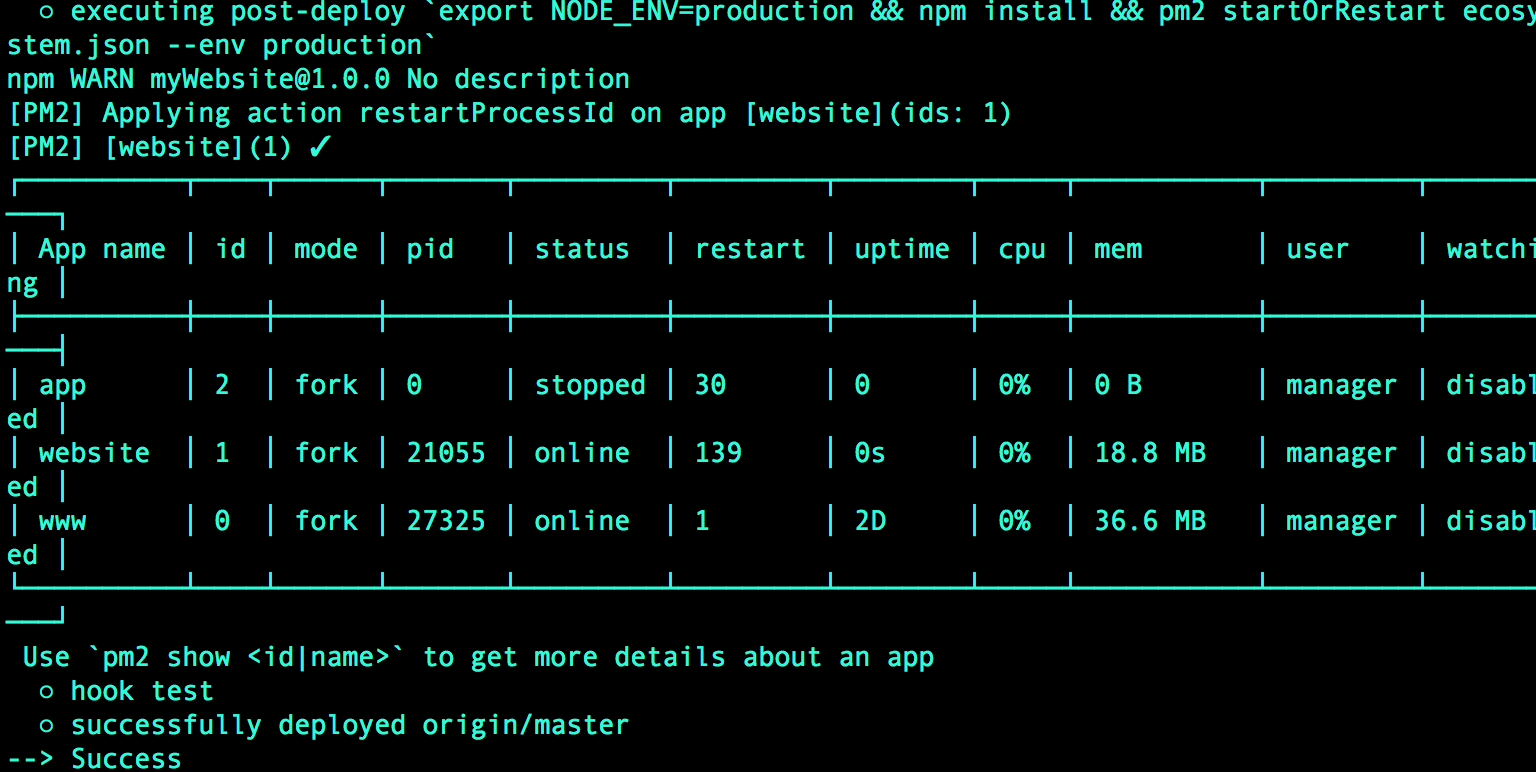Image resolution: width=1536 pixels, height=772 pixels.
Task: Click the uptime column header
Action: [x=901, y=248]
